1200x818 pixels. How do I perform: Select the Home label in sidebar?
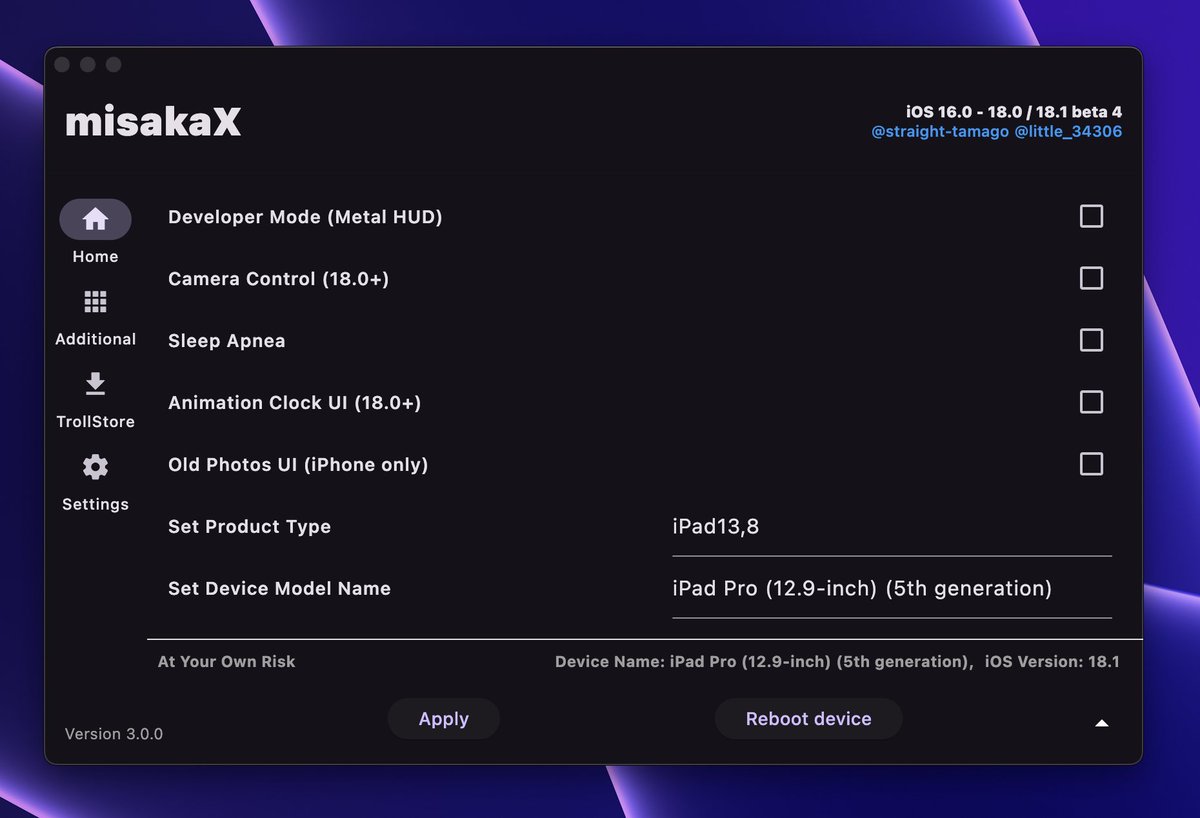(x=95, y=257)
